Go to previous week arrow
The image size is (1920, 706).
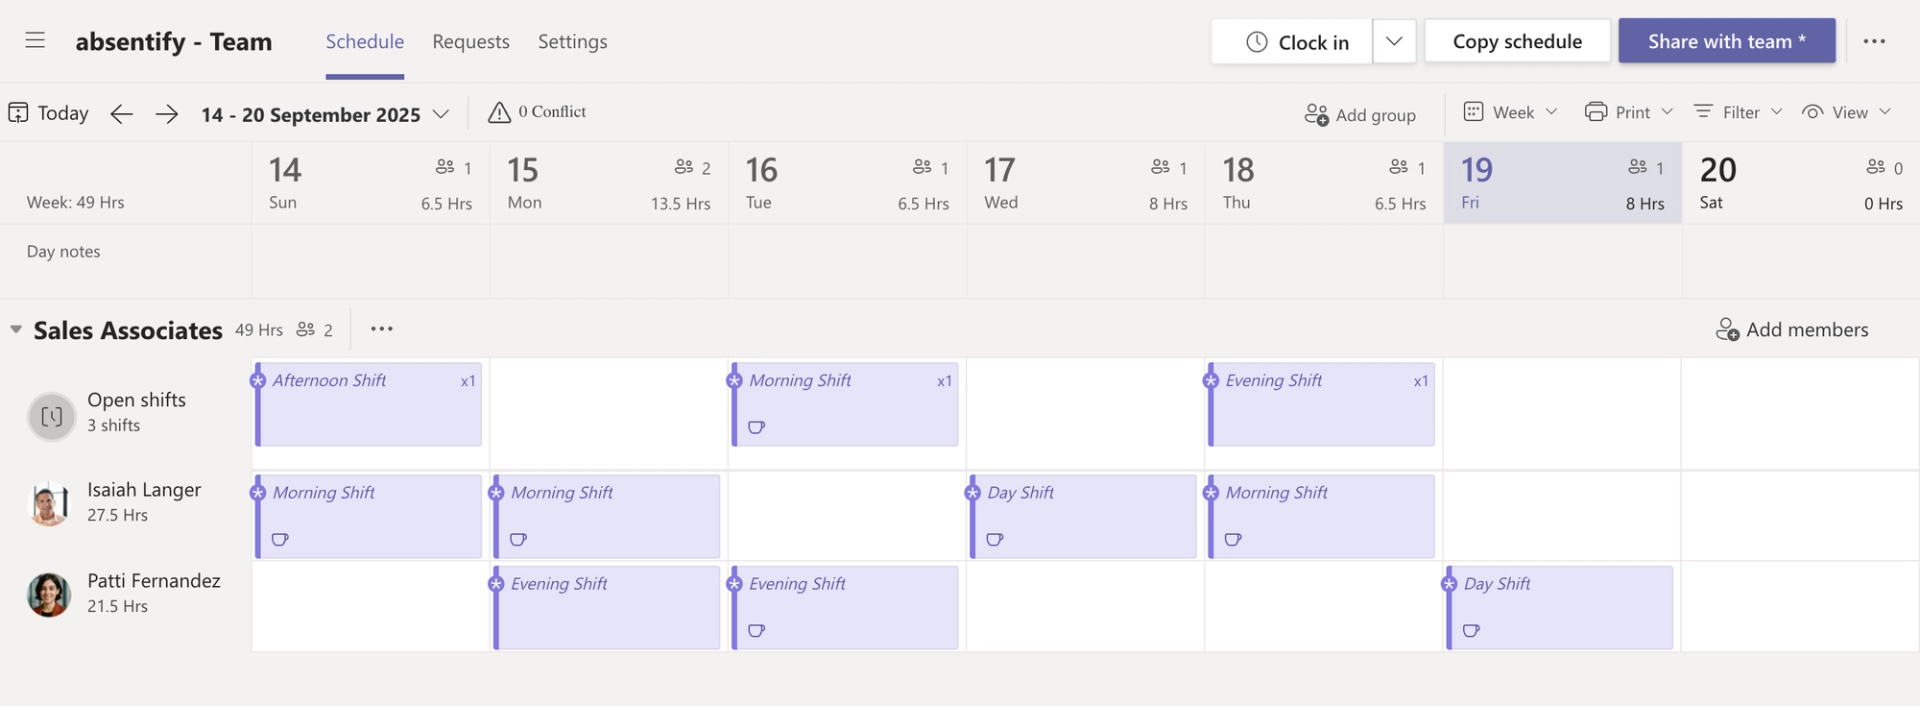click(x=121, y=114)
